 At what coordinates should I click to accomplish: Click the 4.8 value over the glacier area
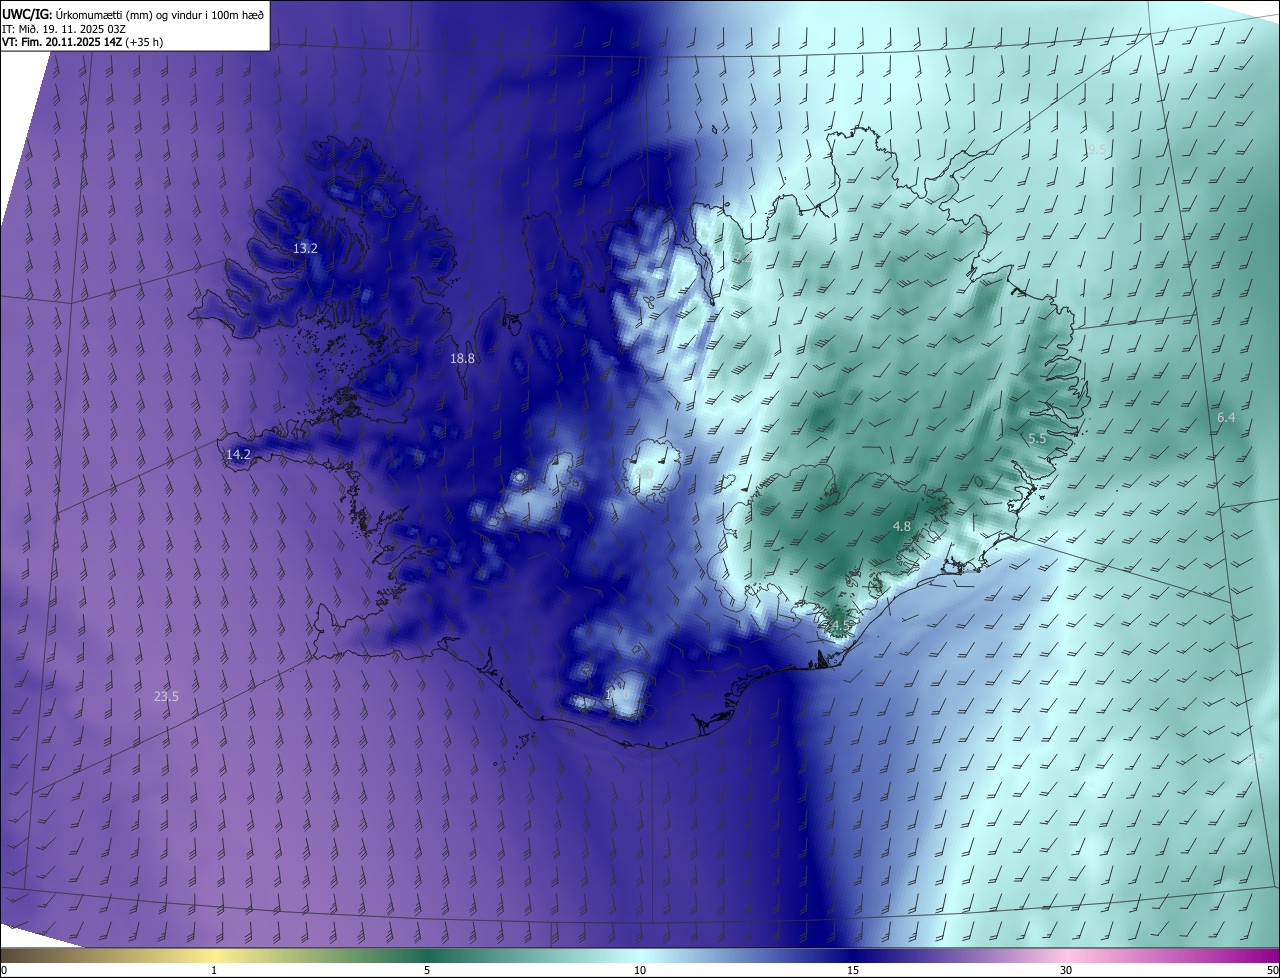click(x=902, y=526)
